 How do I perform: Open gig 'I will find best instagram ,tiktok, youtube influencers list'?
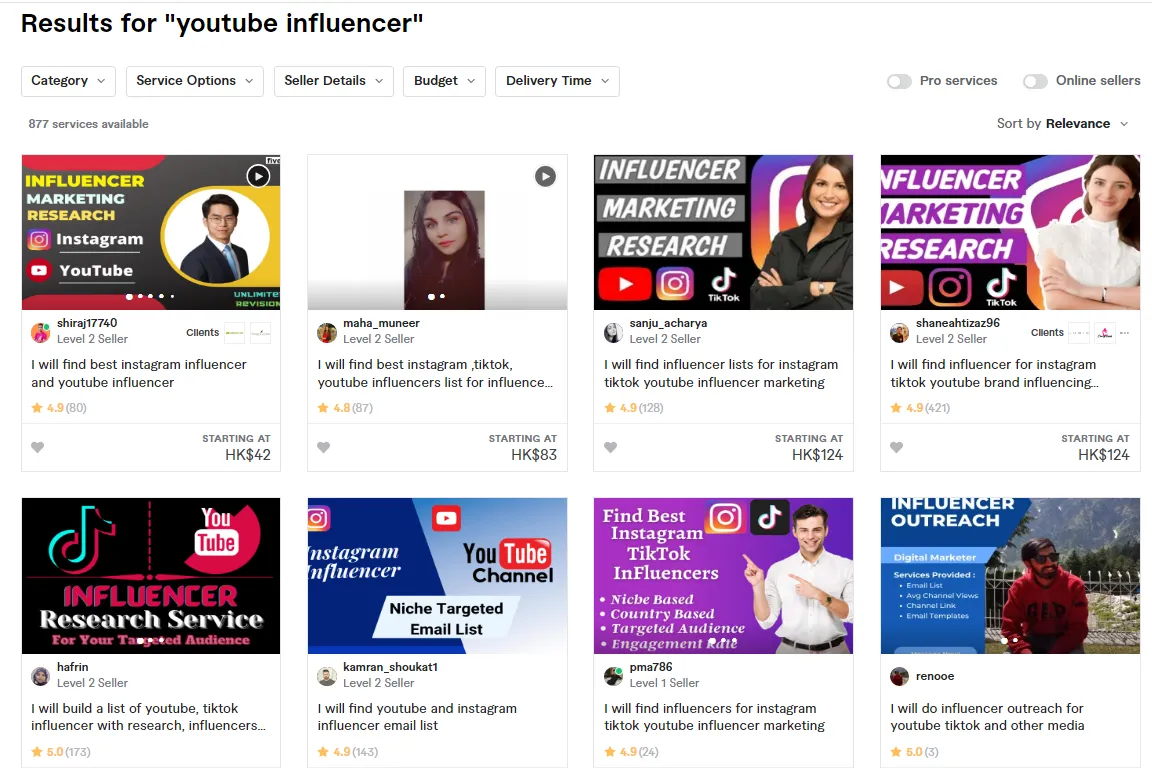(x=435, y=373)
